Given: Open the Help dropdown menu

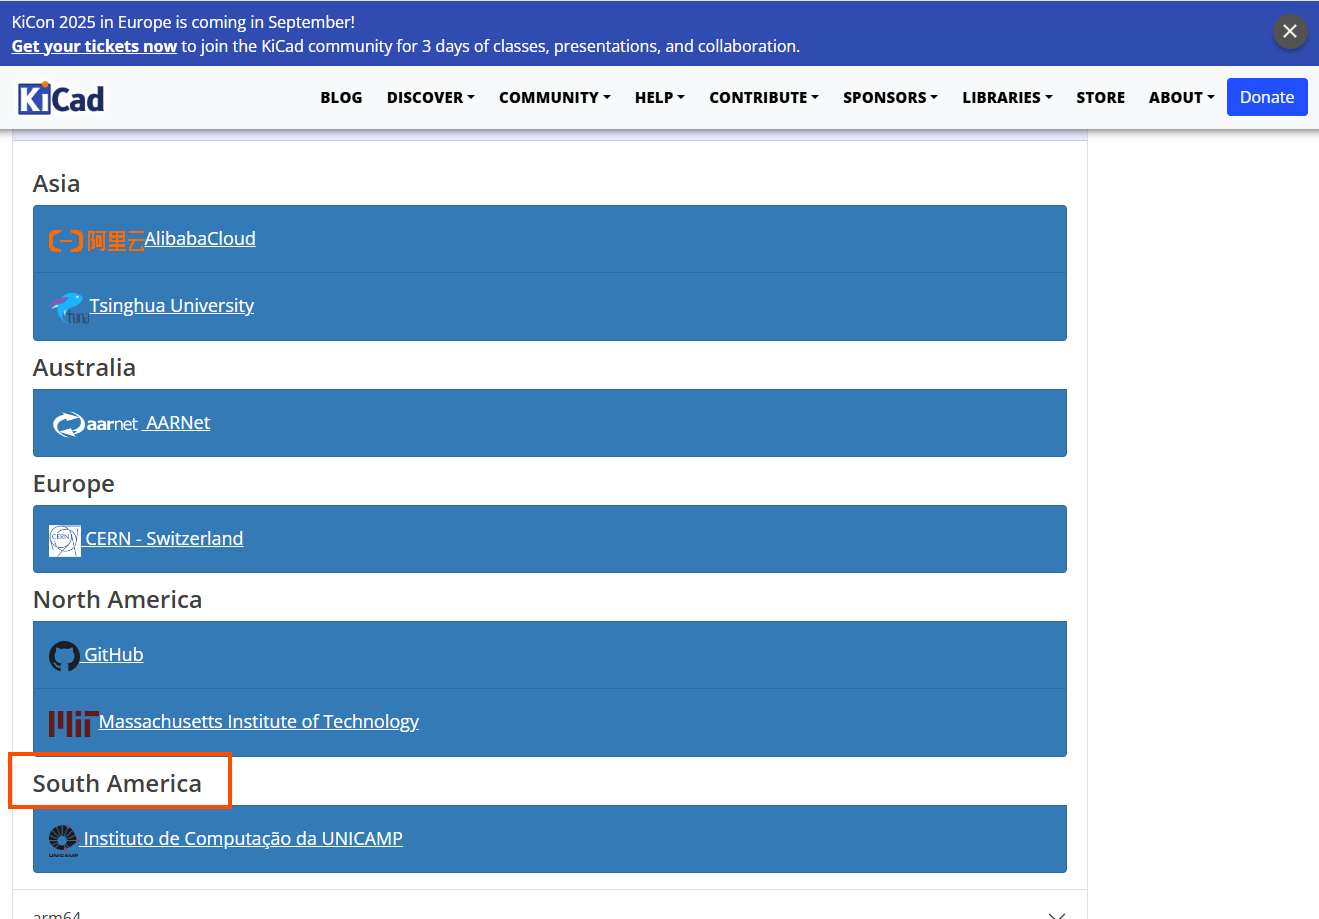Looking at the screenshot, I should tap(660, 97).
